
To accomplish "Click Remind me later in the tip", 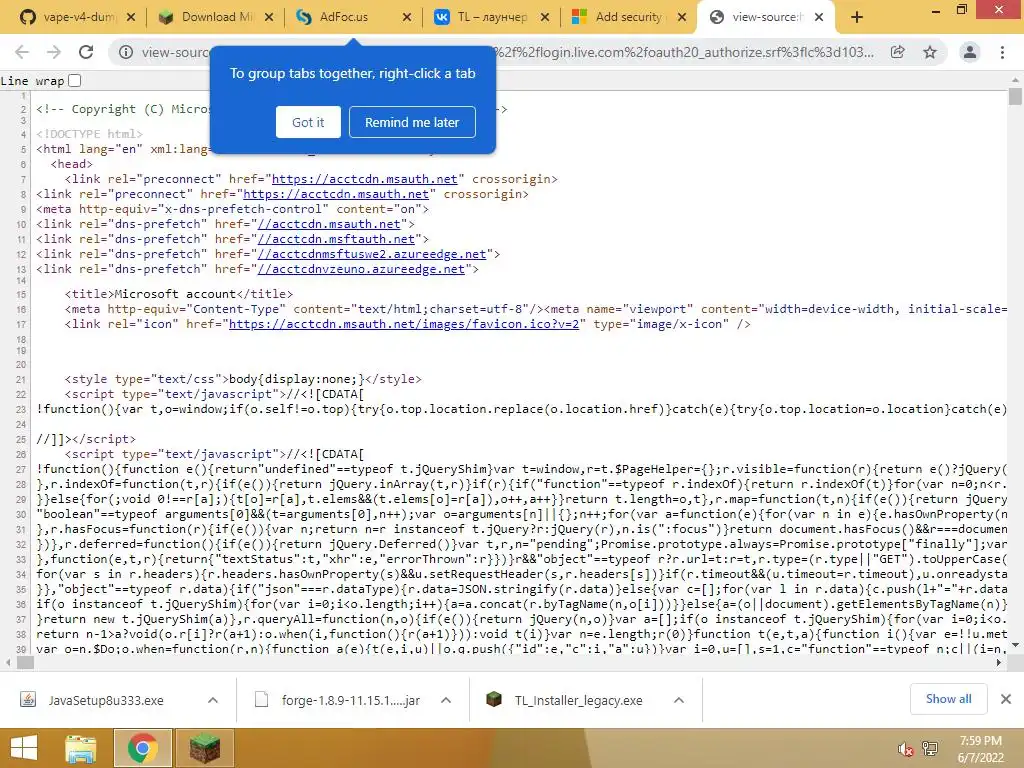I will click(412, 122).
